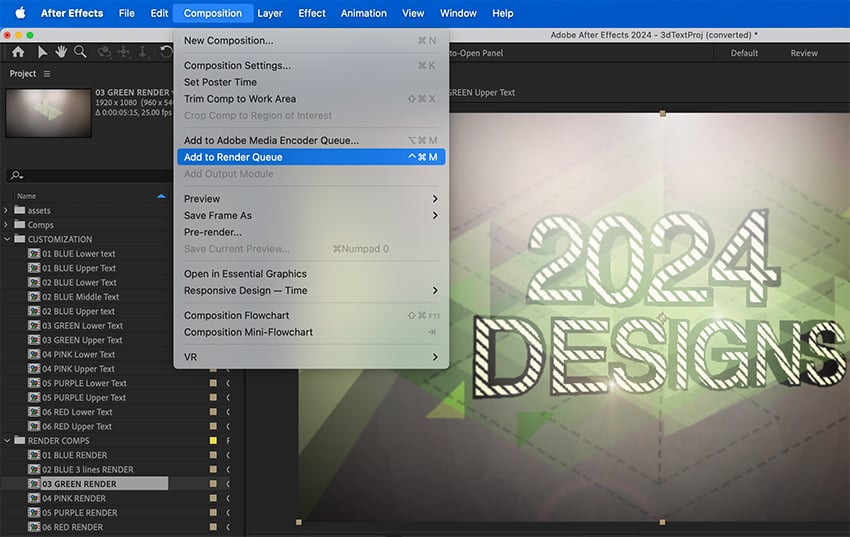Select the Selection arrow tool
The width and height of the screenshot is (850, 537).
[x=42, y=52]
